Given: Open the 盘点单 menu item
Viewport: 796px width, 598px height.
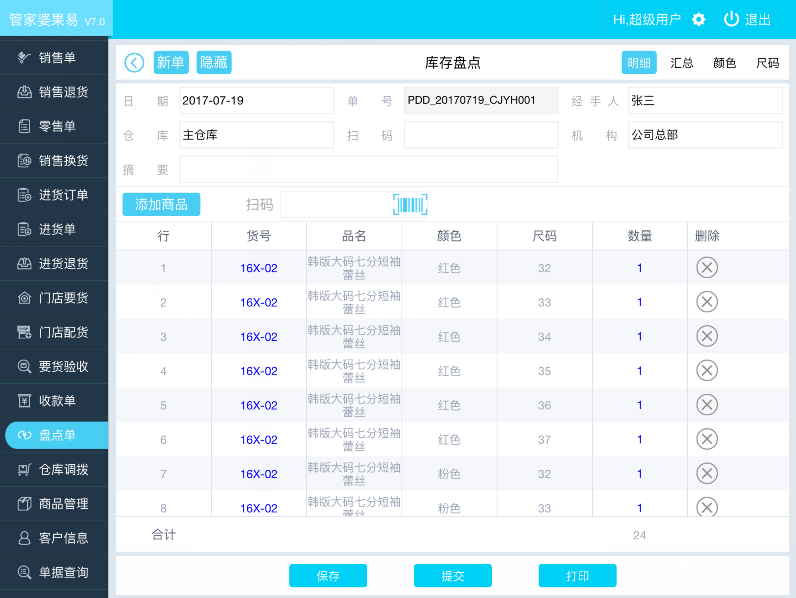Looking at the screenshot, I should pyautogui.click(x=56, y=435).
